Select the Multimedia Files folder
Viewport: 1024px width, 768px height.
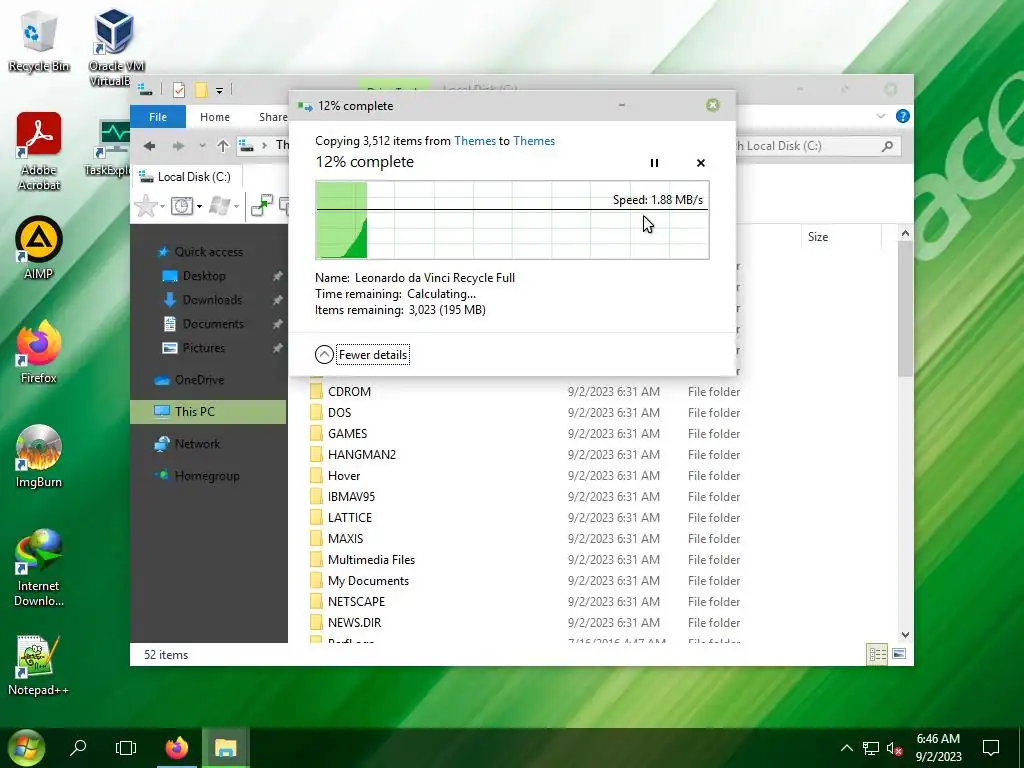(x=372, y=560)
